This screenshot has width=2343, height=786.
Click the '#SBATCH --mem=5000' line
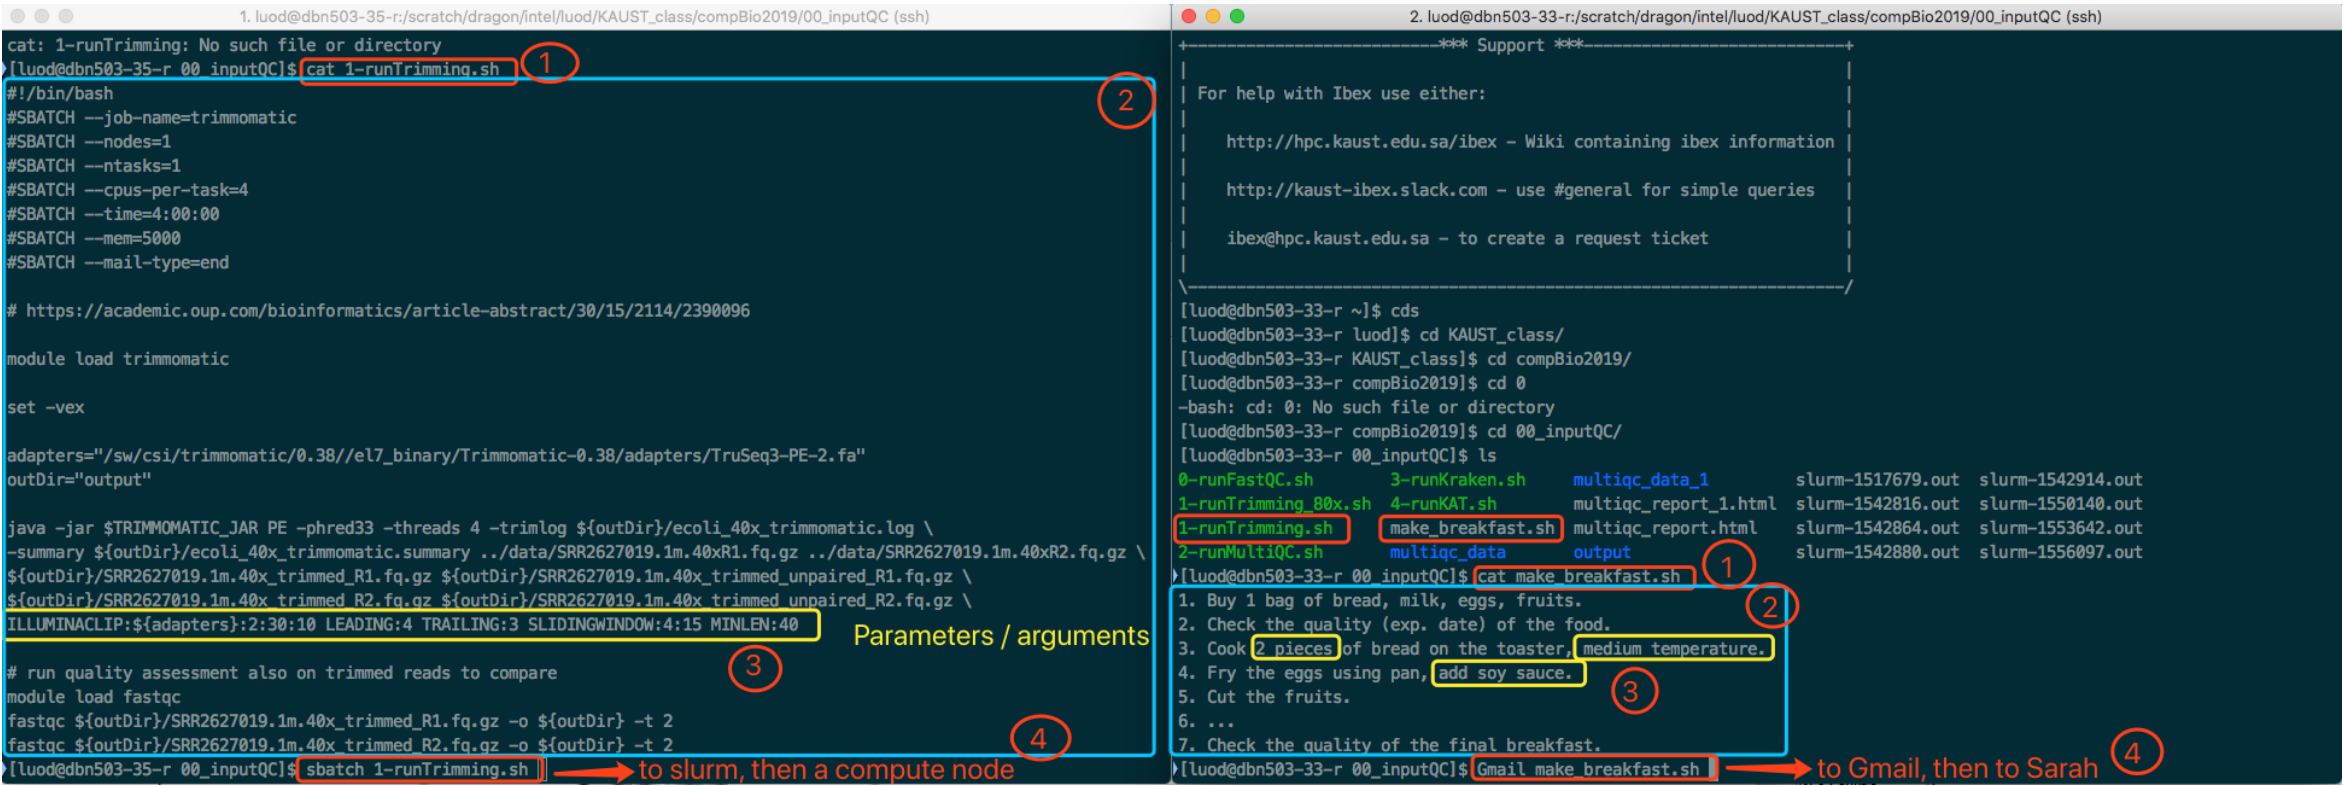tap(94, 238)
